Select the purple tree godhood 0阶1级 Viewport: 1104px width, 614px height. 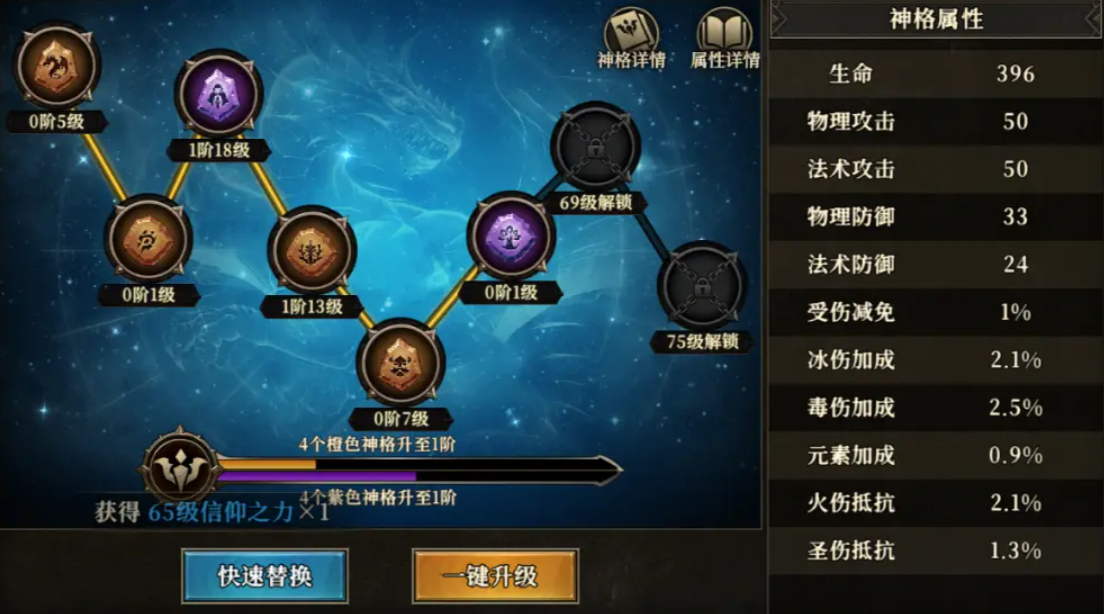(510, 236)
